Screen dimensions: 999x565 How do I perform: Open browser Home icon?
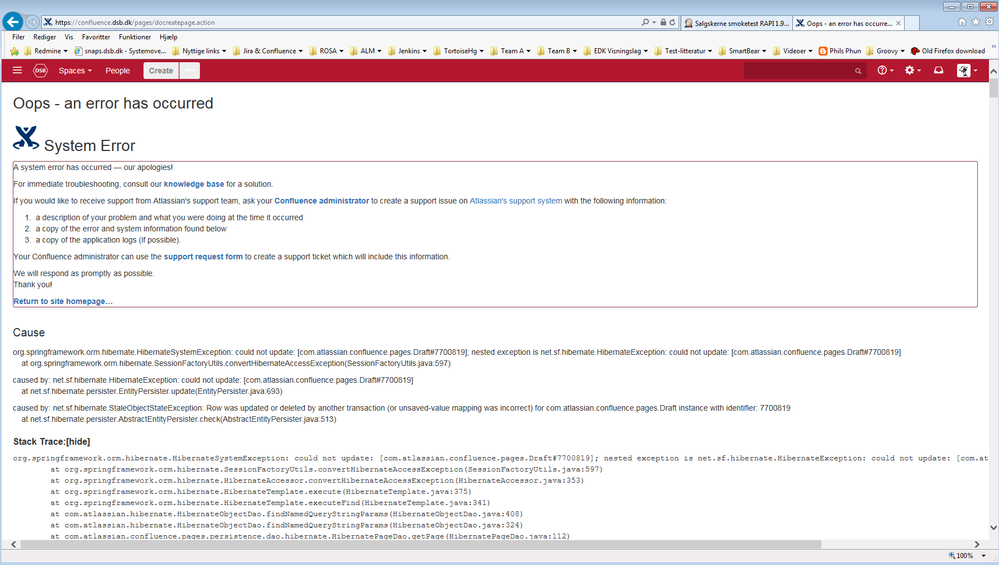tap(962, 22)
